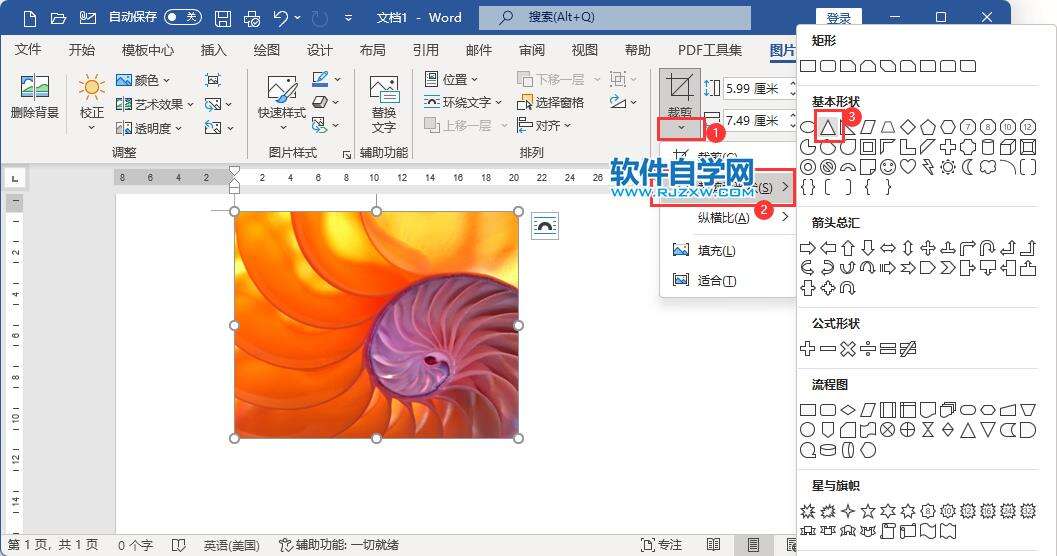Click the Picture Effects icon
The width and height of the screenshot is (1057, 556).
(x=320, y=102)
